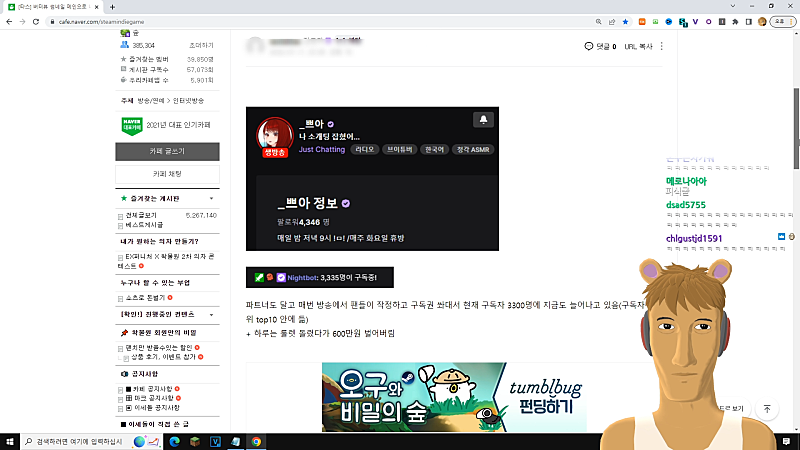Open the green extension icon in toolbar
This screenshot has height=450, width=800.
coord(655,22)
